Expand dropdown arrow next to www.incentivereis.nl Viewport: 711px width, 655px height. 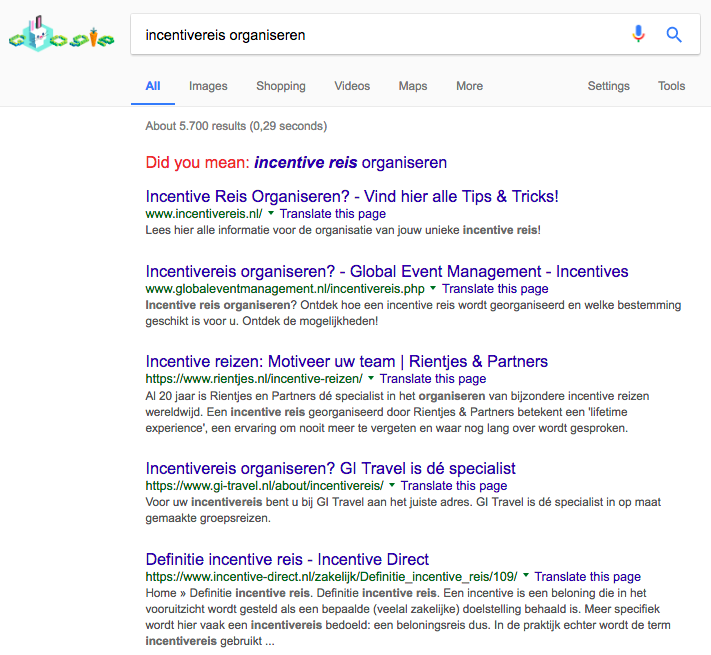click(x=271, y=213)
